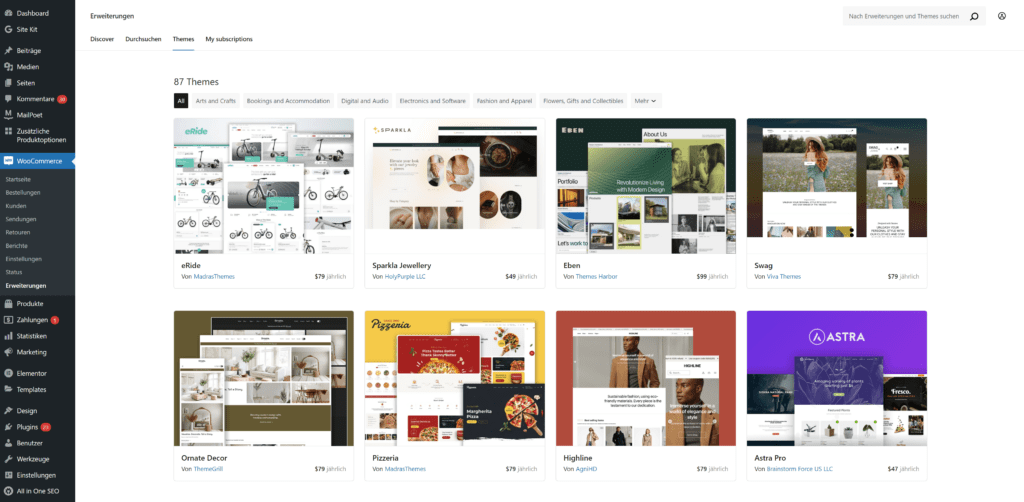This screenshot has width=1024, height=502.
Task: Open the Brainstorm Force US LLC link
Action: pyautogui.click(x=800, y=469)
